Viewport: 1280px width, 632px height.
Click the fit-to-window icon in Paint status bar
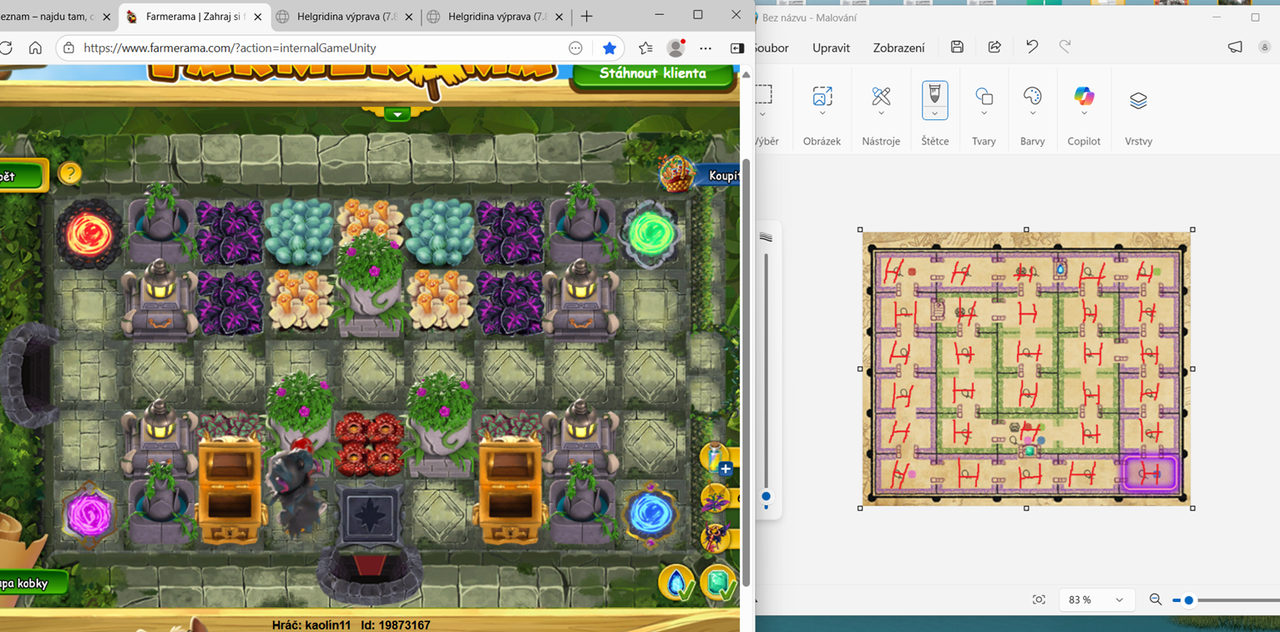coord(1039,600)
